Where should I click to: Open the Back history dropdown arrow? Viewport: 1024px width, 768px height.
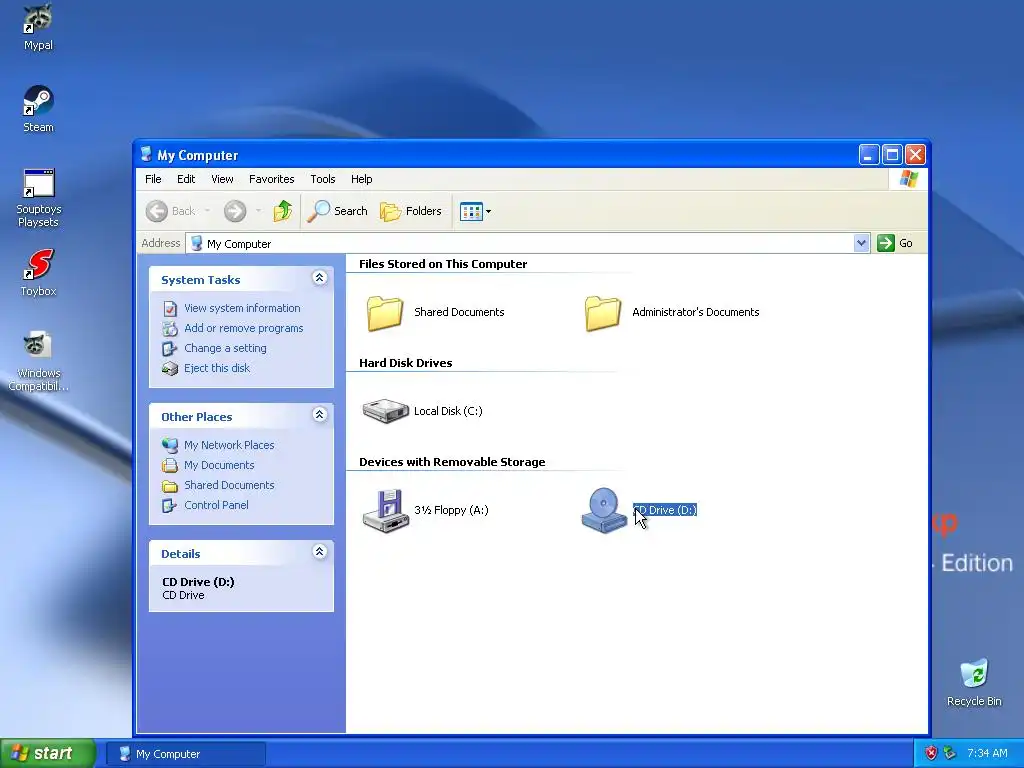pos(207,211)
